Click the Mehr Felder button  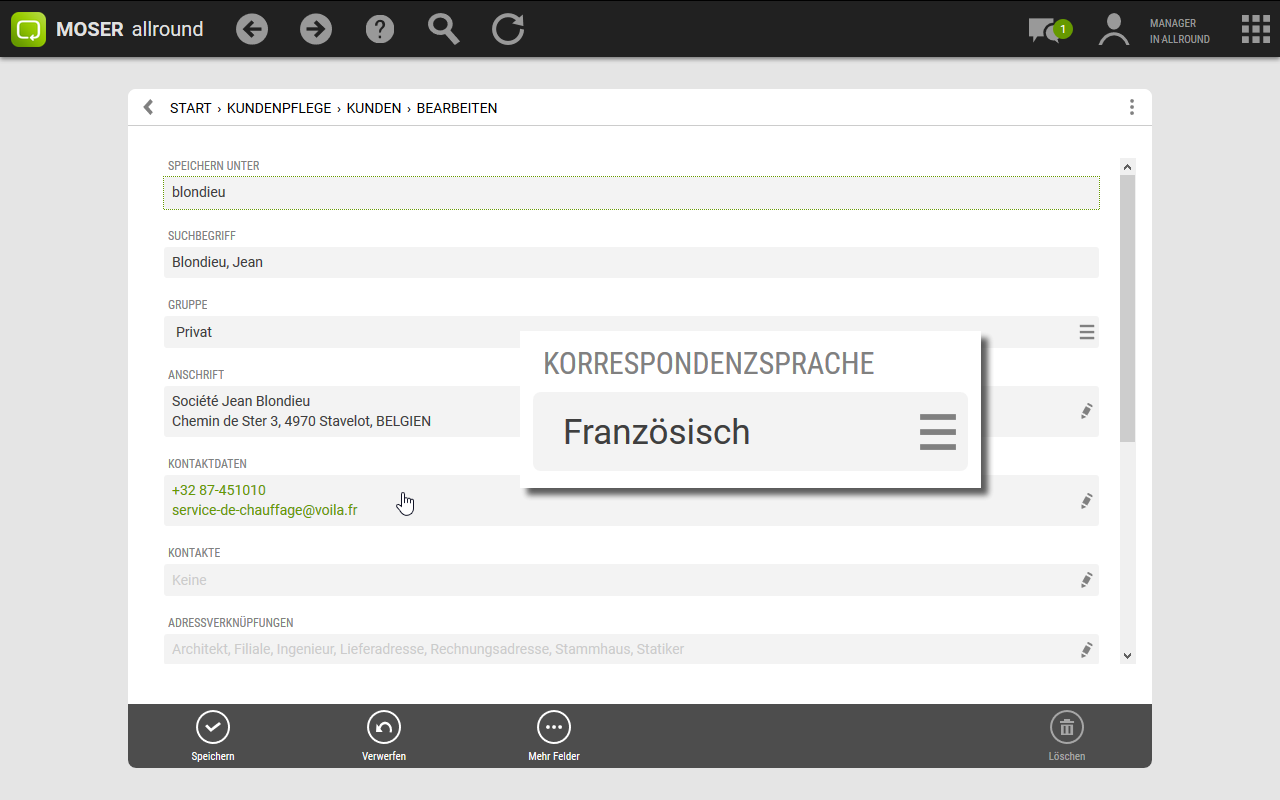[x=554, y=737]
